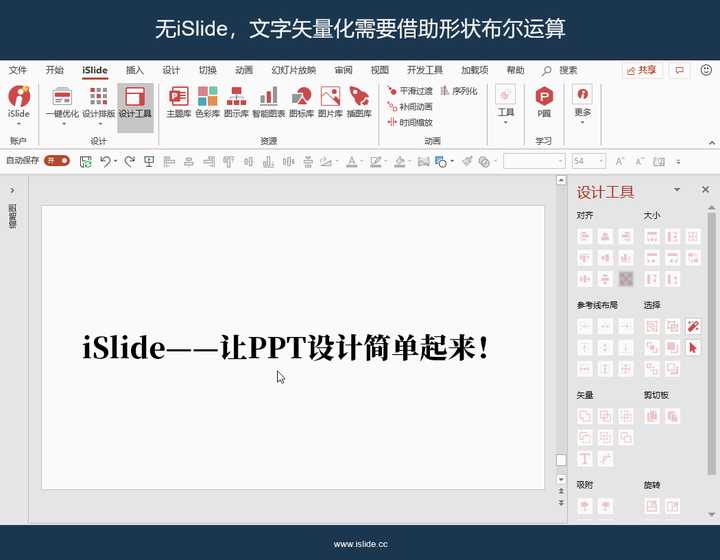Open the 插图库 illustration library
Image resolution: width=720 pixels, height=560 pixels.
359,102
